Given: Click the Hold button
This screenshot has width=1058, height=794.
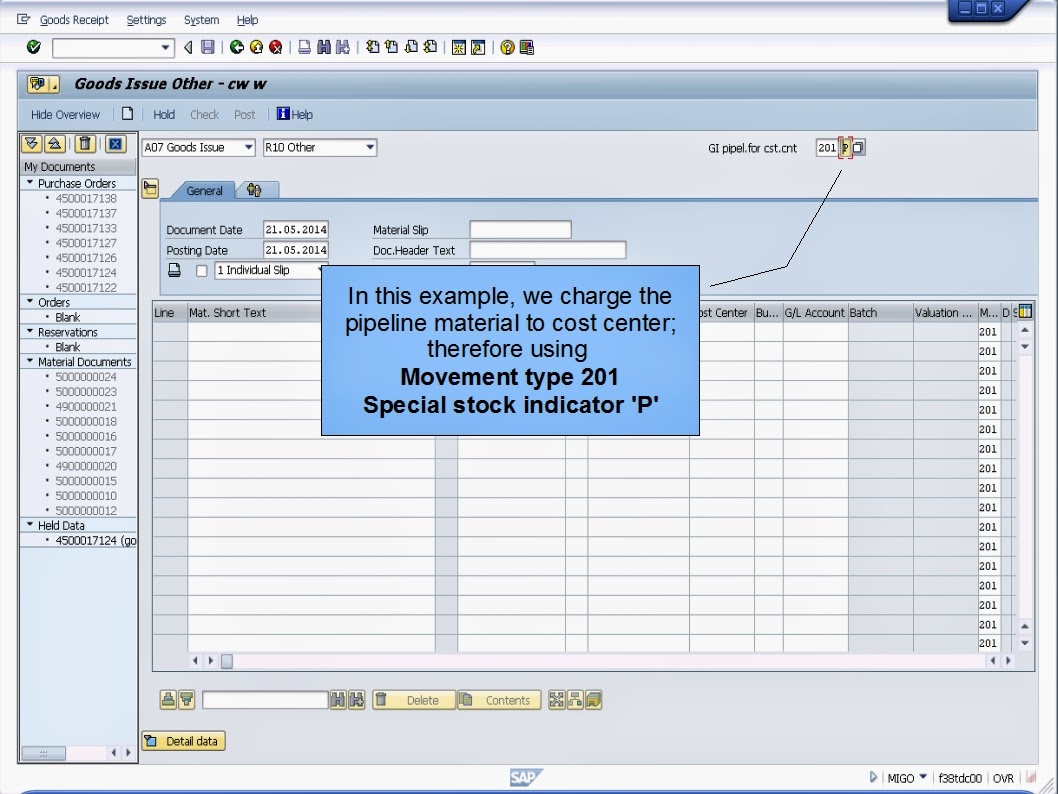Looking at the screenshot, I should (x=164, y=115).
